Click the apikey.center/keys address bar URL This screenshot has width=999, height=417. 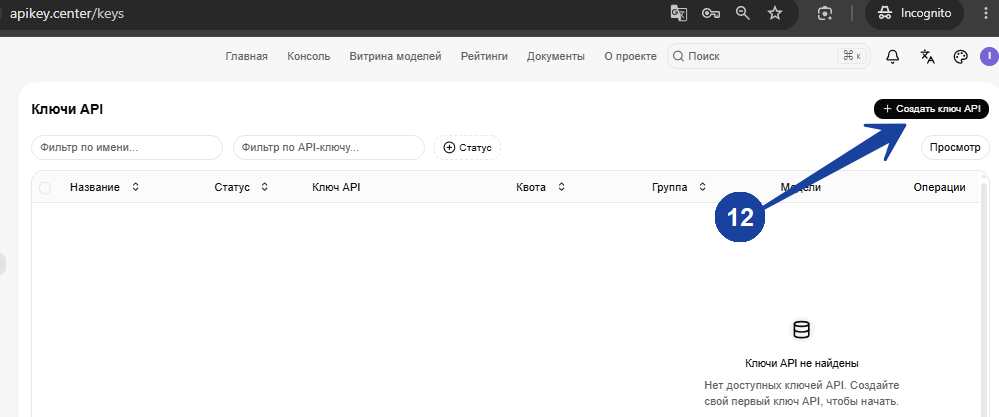click(x=66, y=13)
